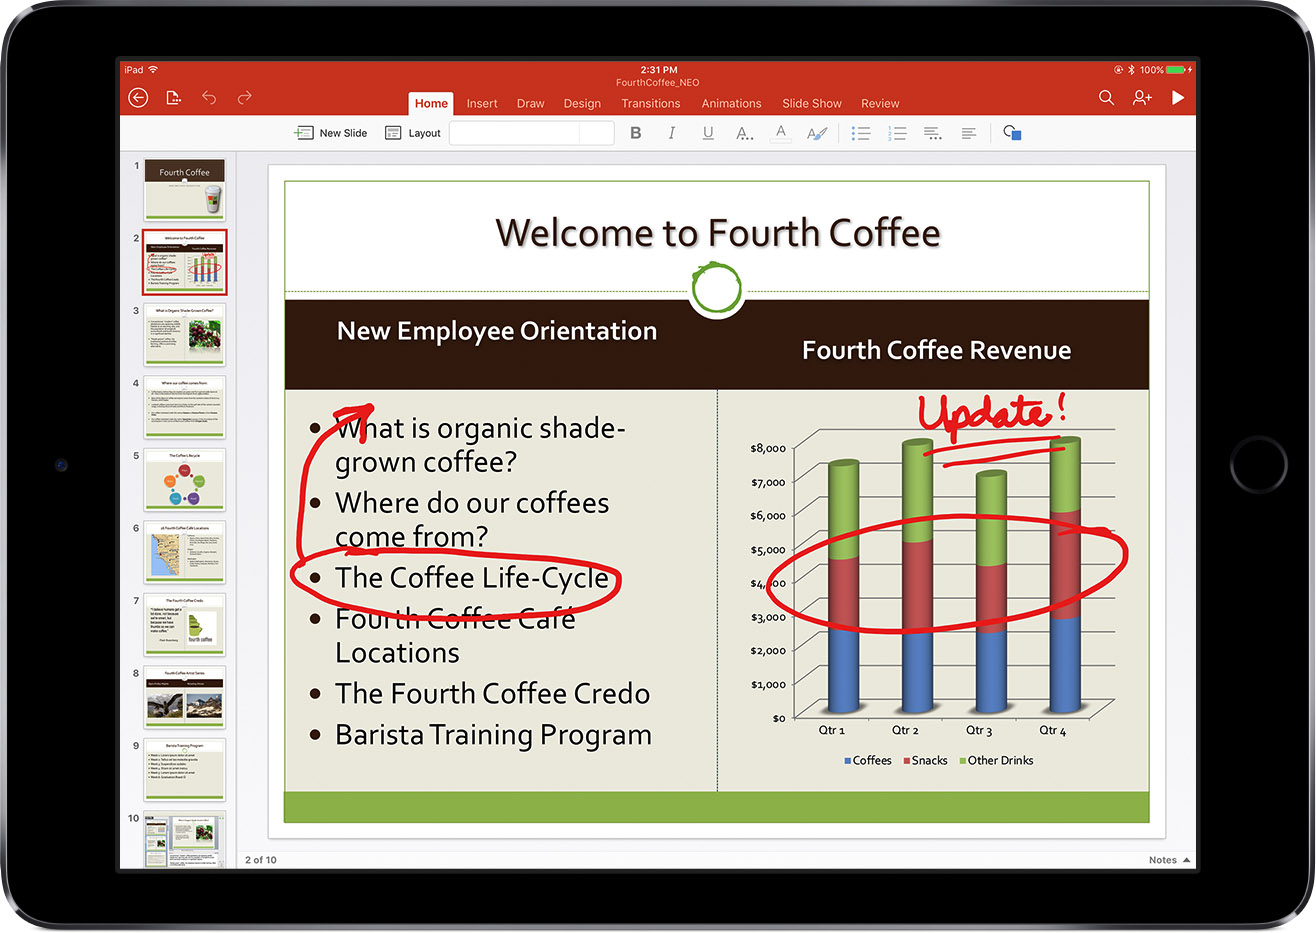Open more font formatting options
This screenshot has height=933, width=1316.
(x=744, y=133)
